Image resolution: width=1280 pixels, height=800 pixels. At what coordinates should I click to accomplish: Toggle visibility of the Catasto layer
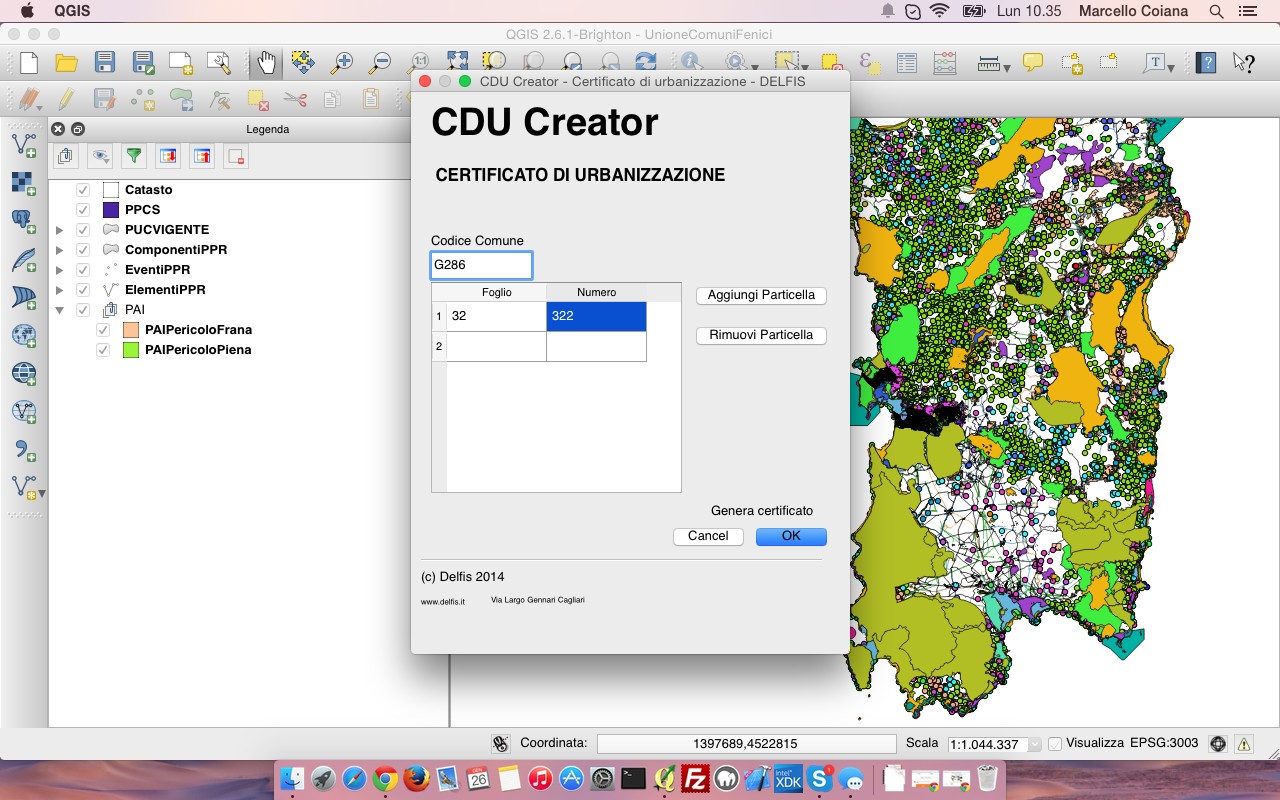(83, 190)
